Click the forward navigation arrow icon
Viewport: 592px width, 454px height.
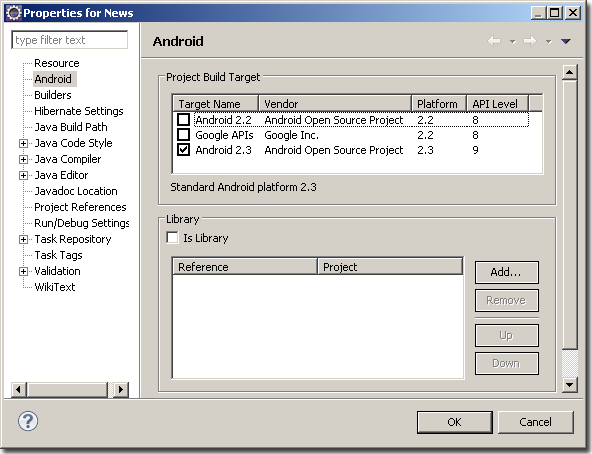coord(530,41)
